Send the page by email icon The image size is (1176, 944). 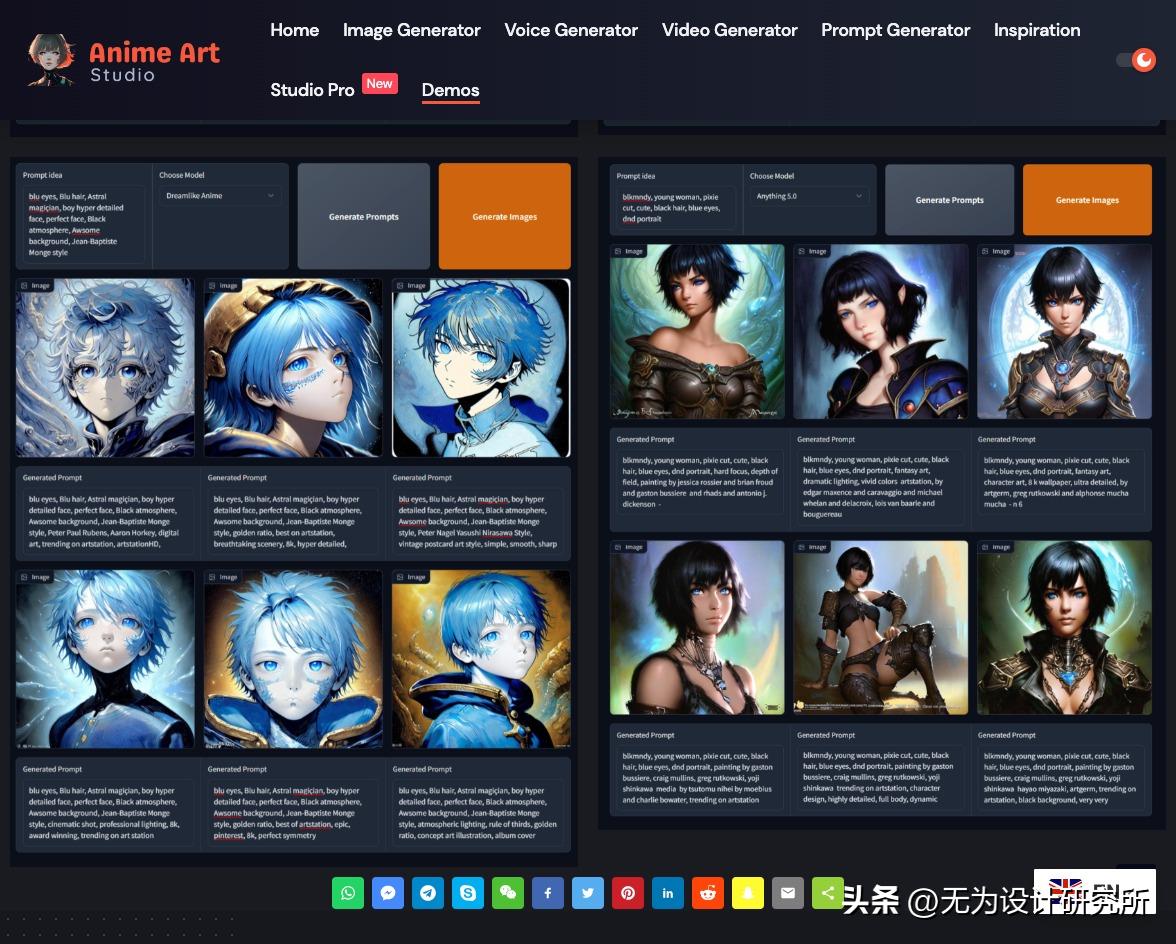[x=788, y=893]
